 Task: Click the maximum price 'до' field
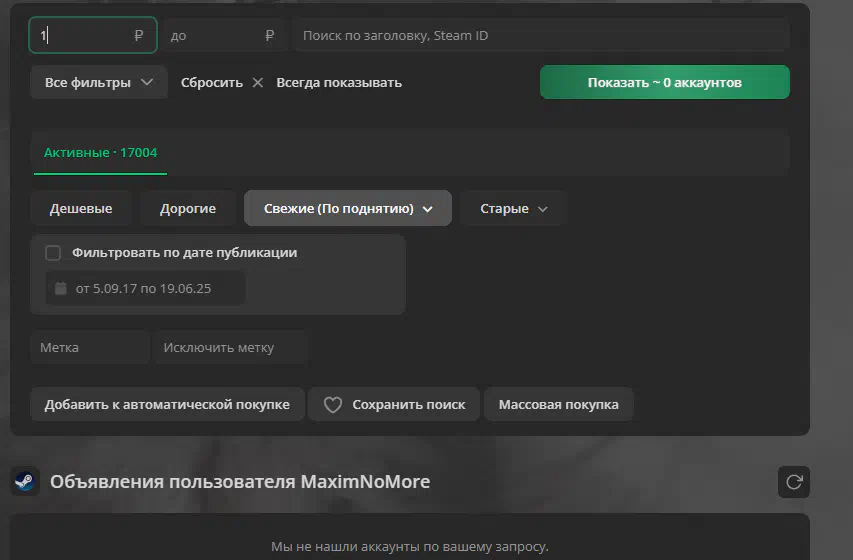[224, 35]
